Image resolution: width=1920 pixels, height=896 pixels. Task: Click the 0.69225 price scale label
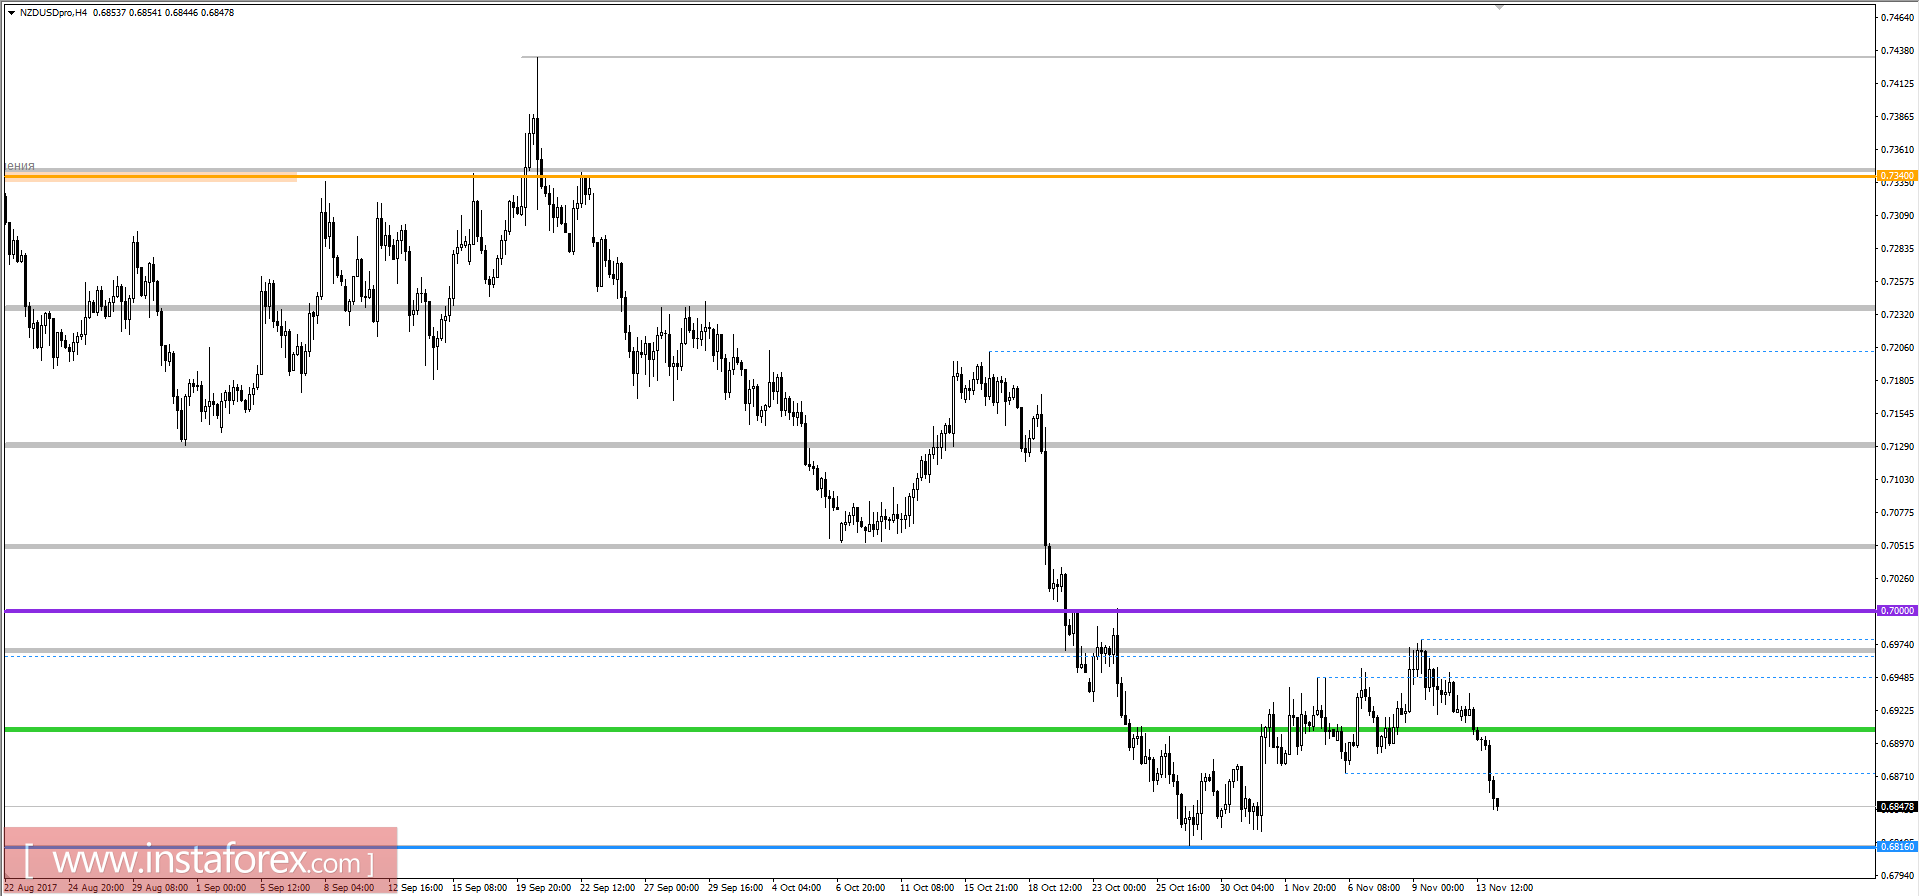tap(1897, 711)
